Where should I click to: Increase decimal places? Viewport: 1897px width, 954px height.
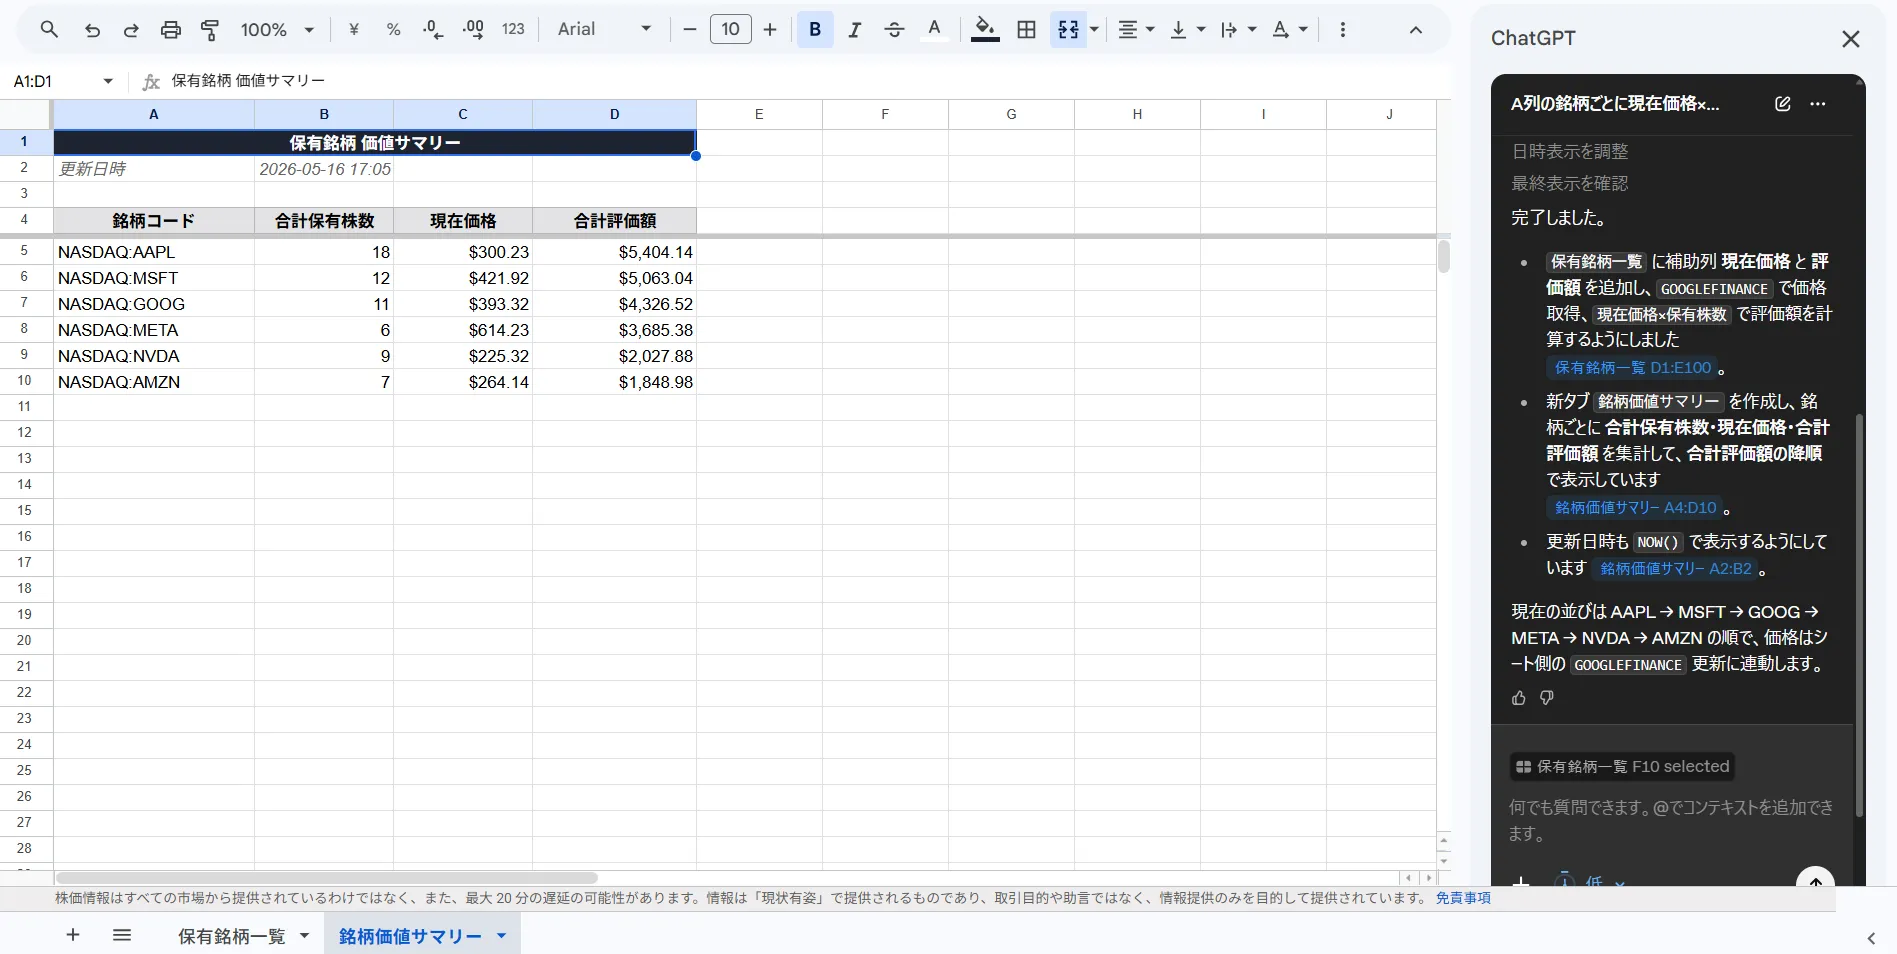tap(473, 30)
